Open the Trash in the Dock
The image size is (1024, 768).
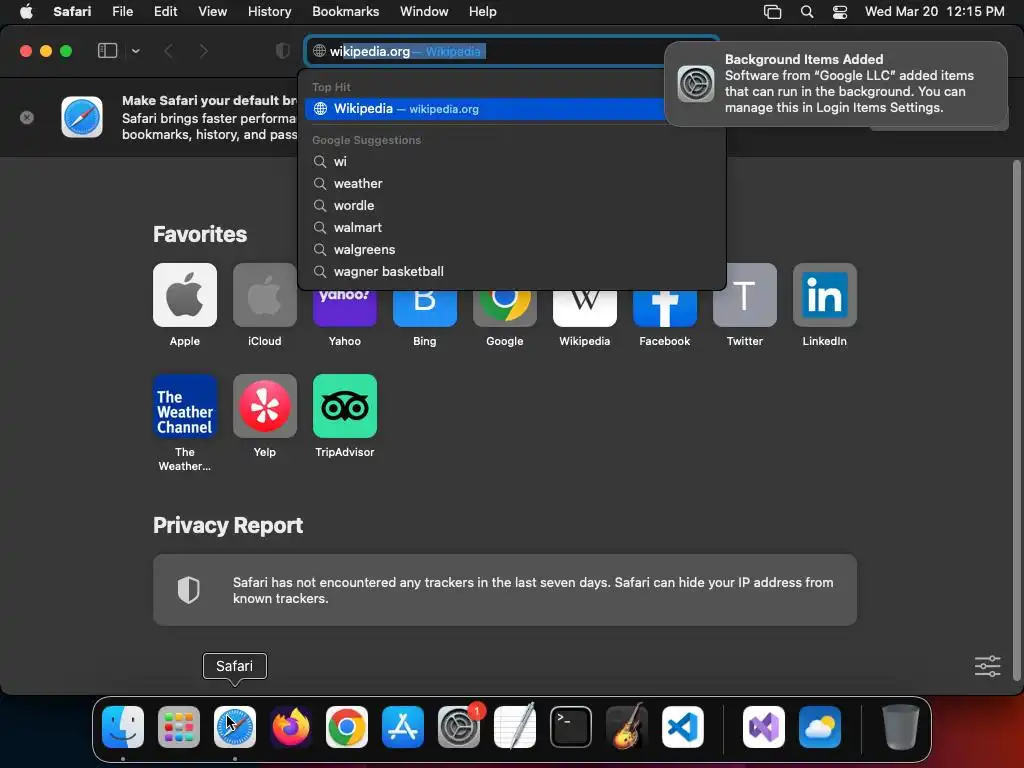[901, 727]
